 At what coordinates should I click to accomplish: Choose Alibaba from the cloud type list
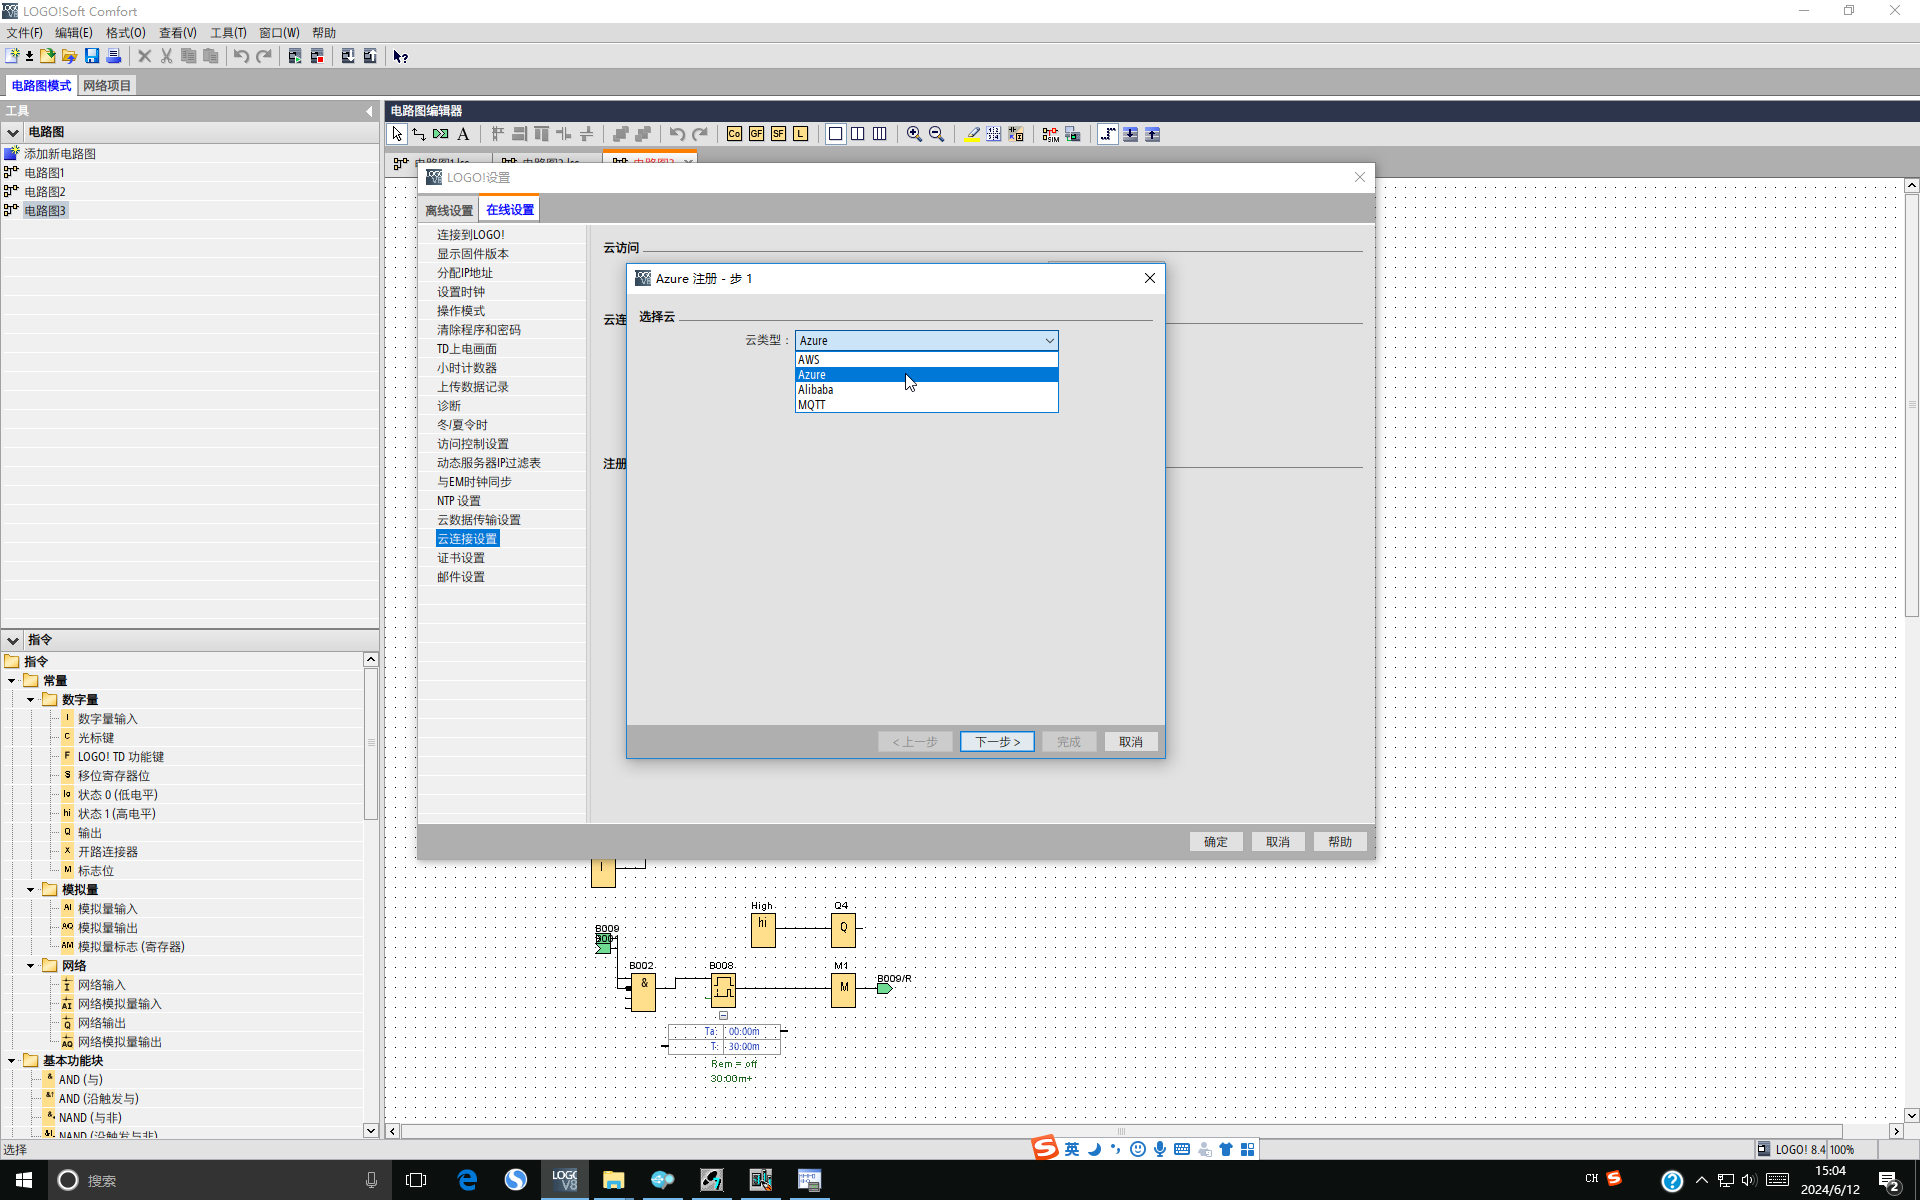[x=926, y=390]
